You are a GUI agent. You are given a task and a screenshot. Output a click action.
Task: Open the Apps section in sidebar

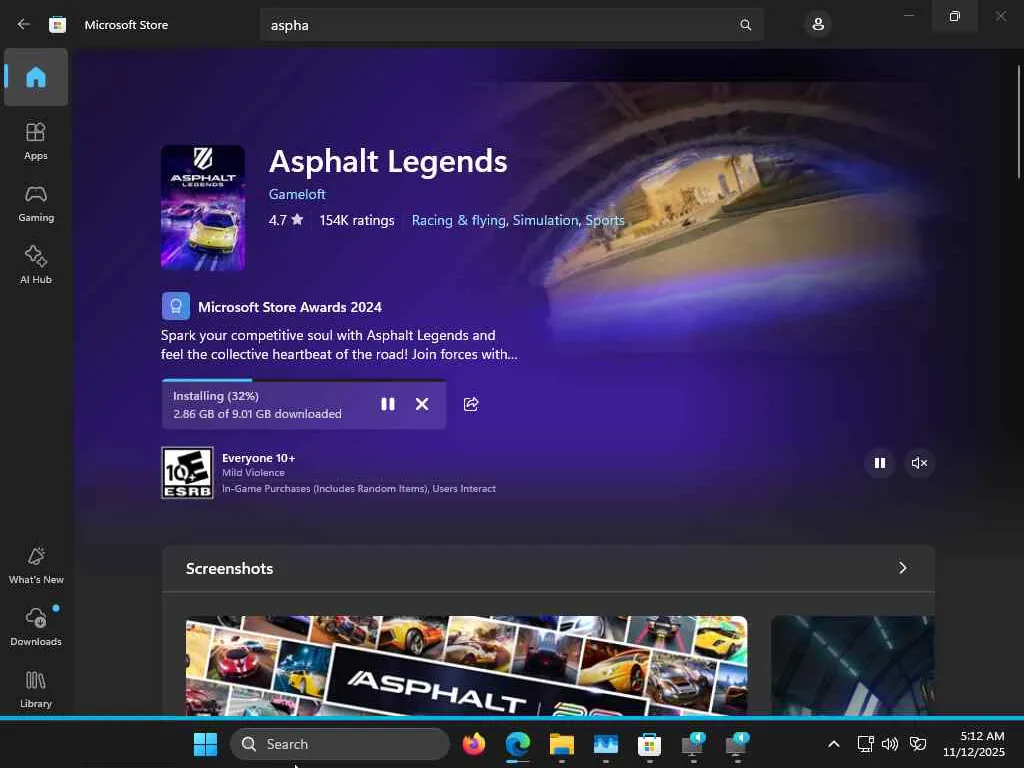[x=36, y=141]
